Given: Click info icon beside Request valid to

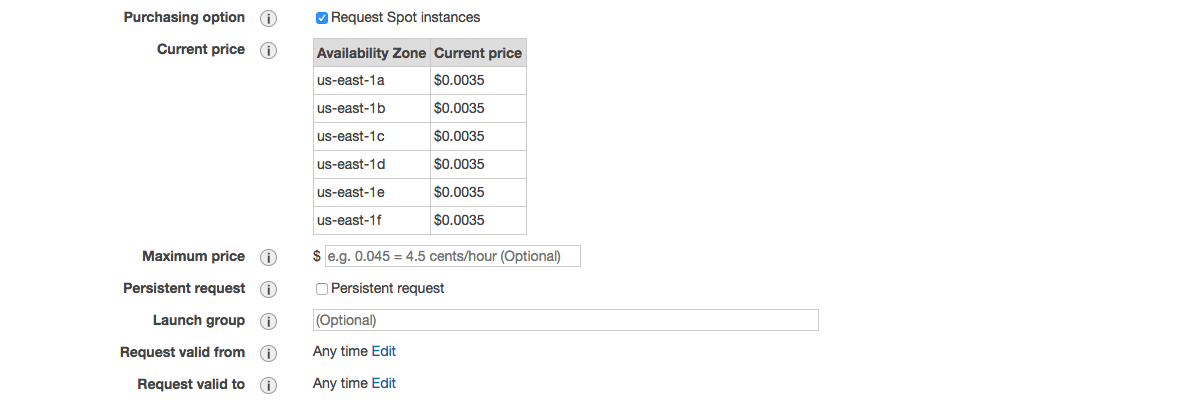Looking at the screenshot, I should [x=268, y=385].
